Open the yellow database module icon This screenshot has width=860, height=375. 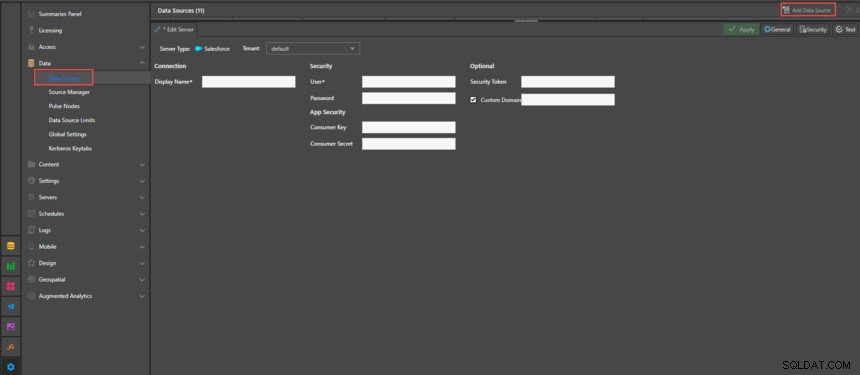click(10, 246)
